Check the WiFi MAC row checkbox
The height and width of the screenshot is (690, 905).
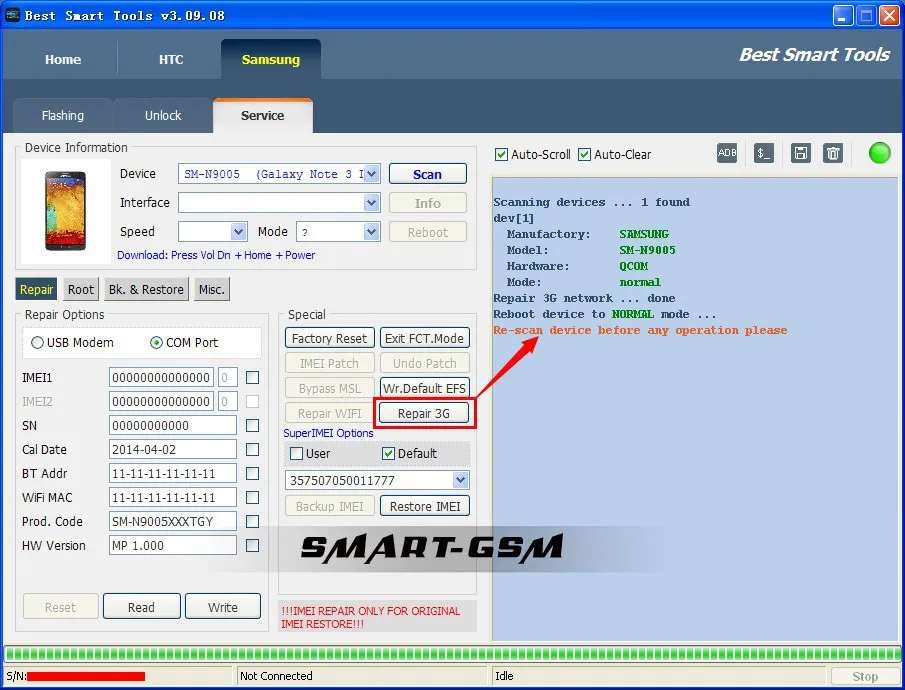click(x=252, y=497)
